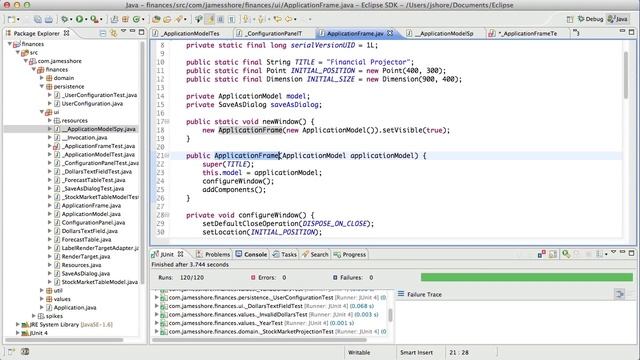Collapse All in Package Explorer
Viewport: 640px width, 360px height.
pos(103,33)
